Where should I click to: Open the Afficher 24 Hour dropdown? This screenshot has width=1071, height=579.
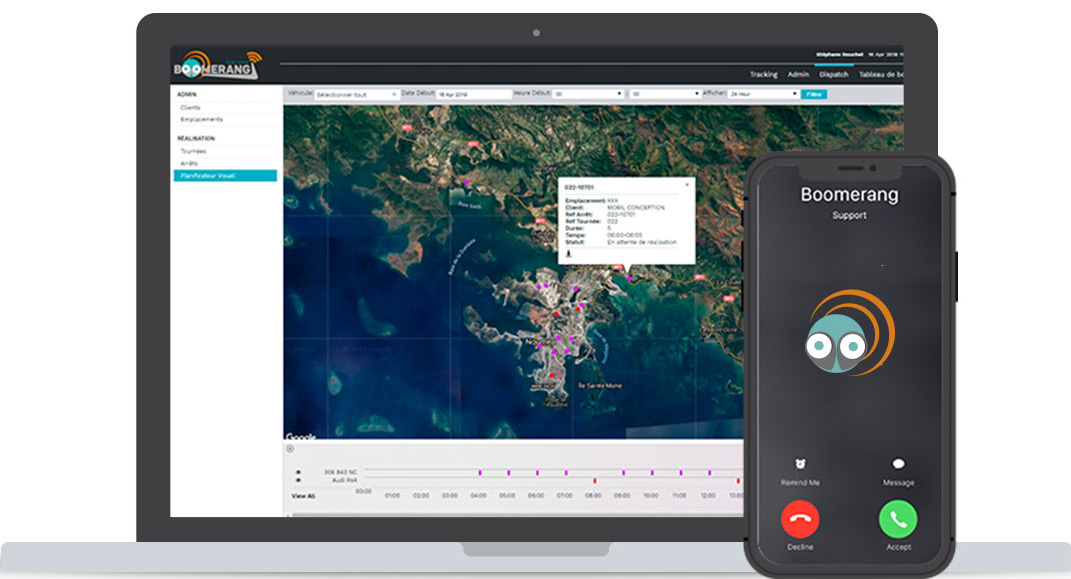[x=764, y=94]
